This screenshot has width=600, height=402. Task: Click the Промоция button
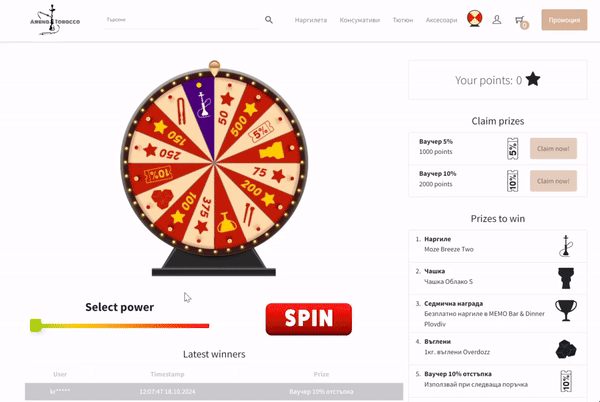click(564, 20)
